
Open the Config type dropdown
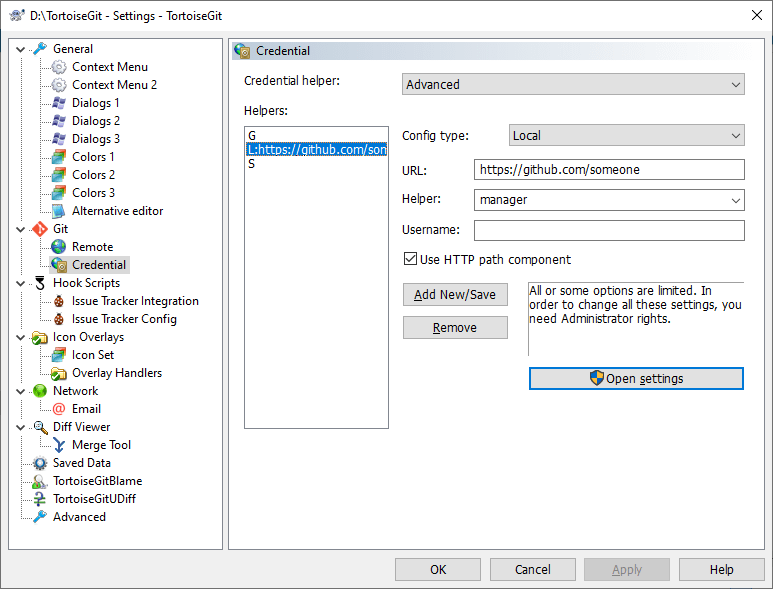pos(626,135)
